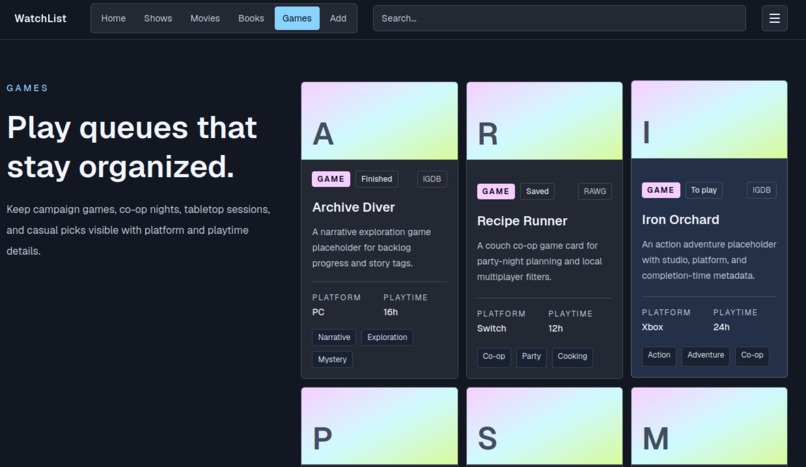Click the WatchList logo
The height and width of the screenshot is (467, 806).
(40, 18)
